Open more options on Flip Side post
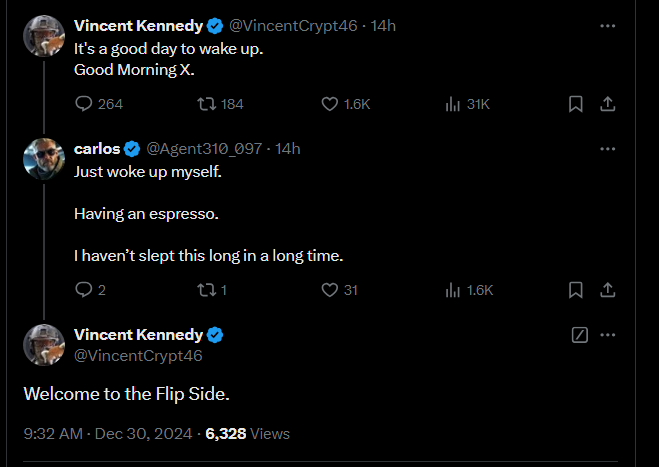The image size is (659, 467). (607, 335)
